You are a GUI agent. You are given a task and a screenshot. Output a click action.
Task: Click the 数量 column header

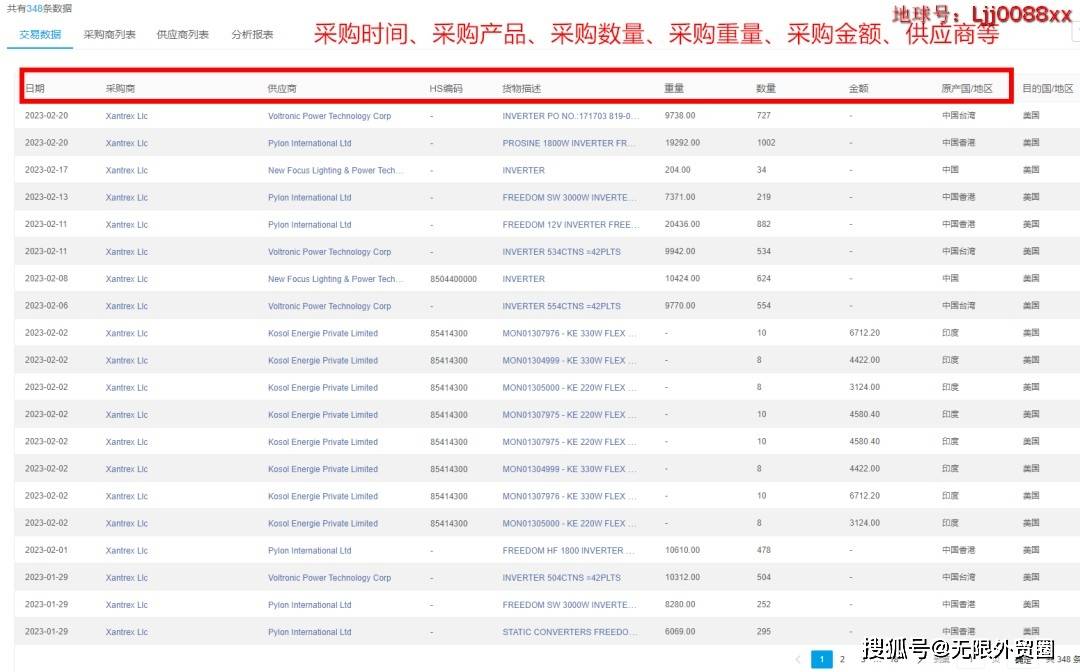(x=766, y=88)
